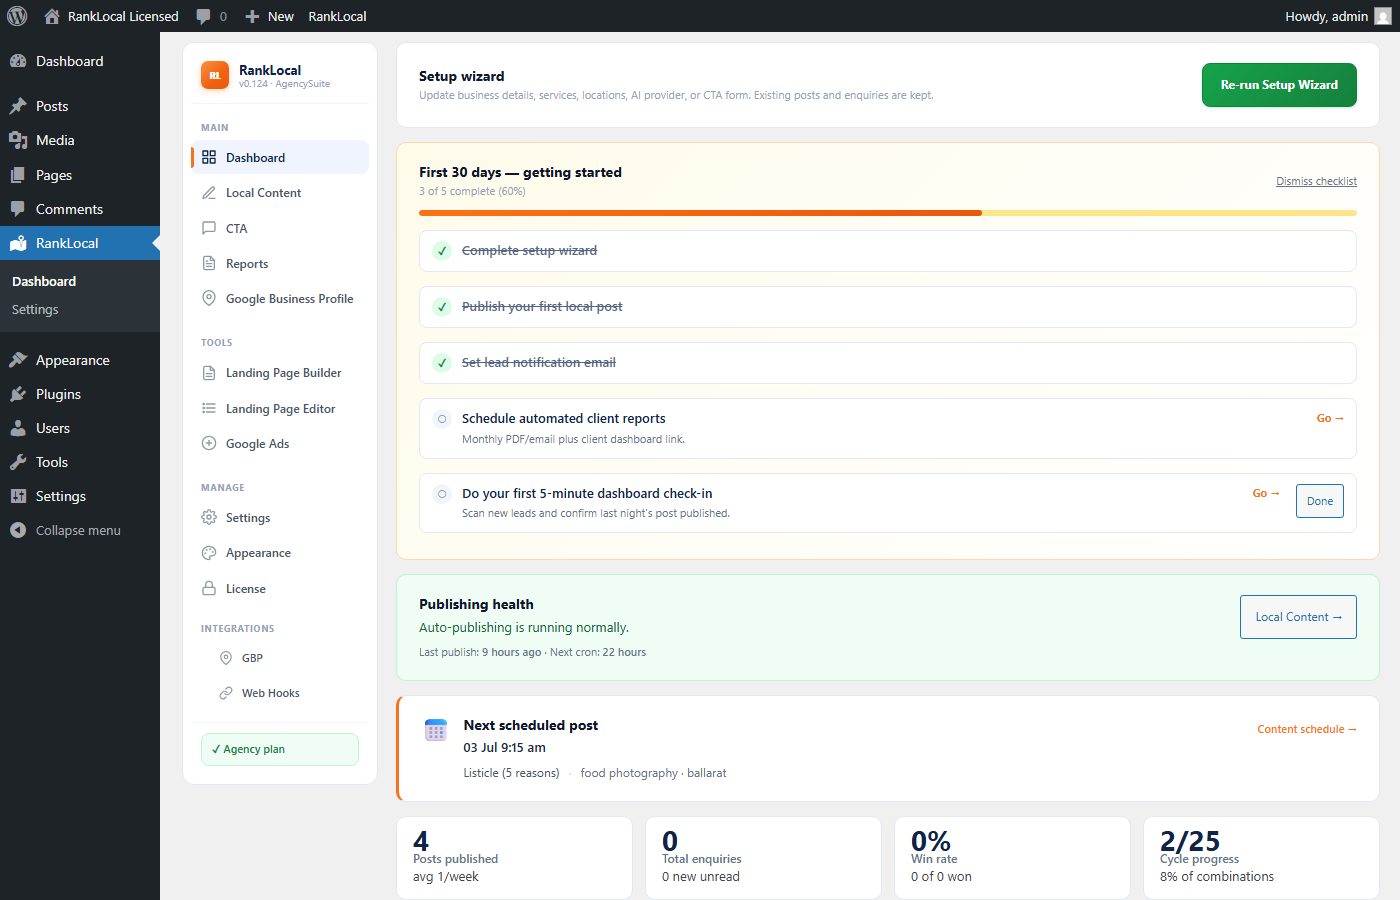The width and height of the screenshot is (1400, 900).
Task: Click the pin icon beside GBP
Action: tap(226, 658)
